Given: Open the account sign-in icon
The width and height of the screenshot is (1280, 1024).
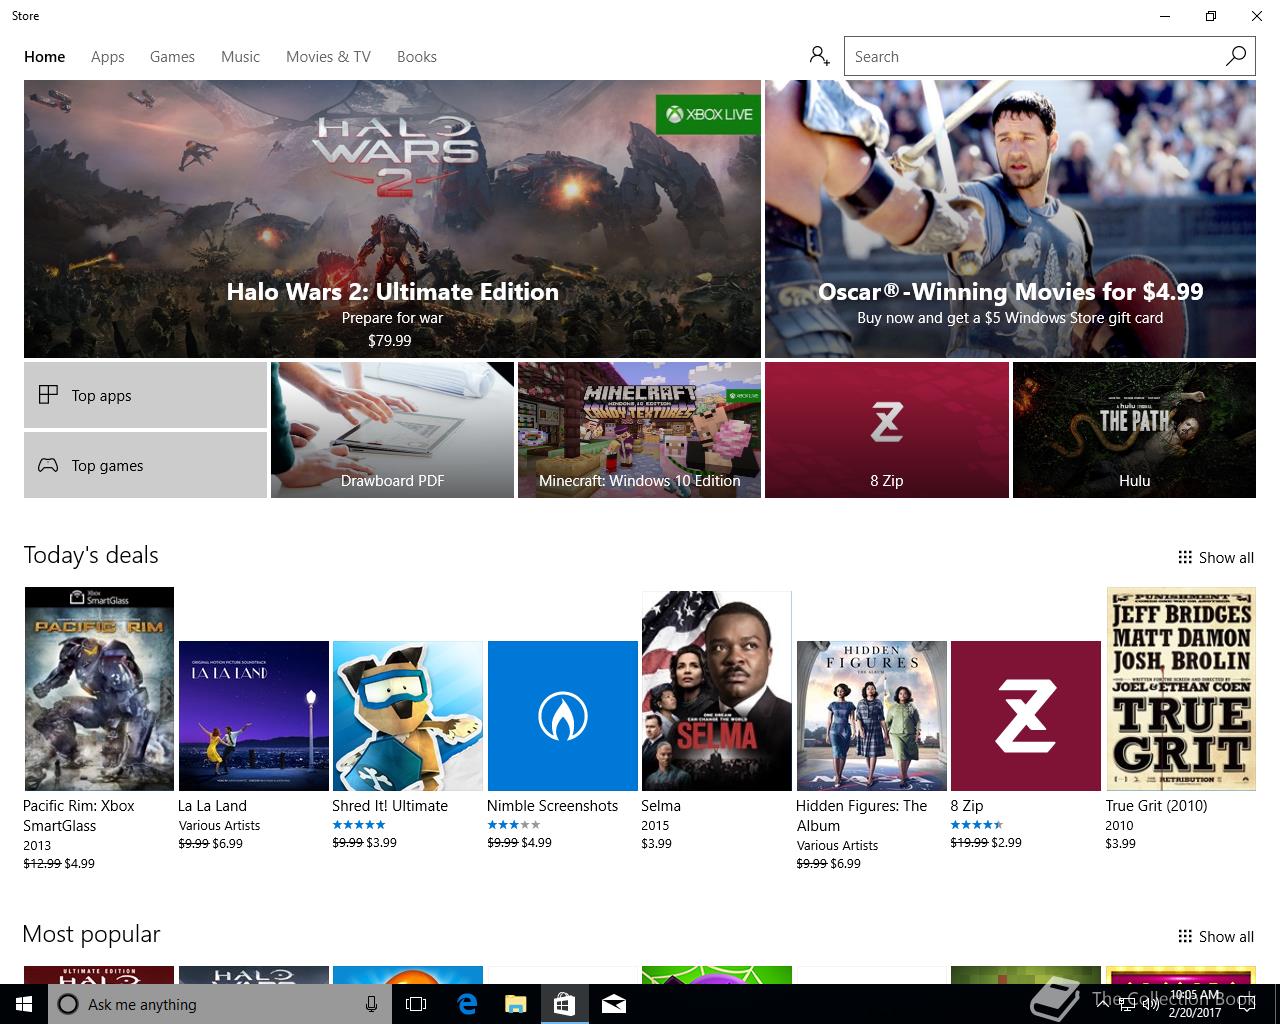Looking at the screenshot, I should point(820,56).
